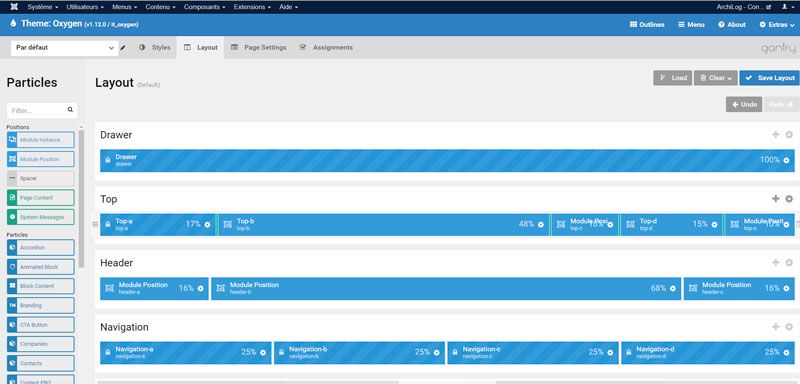This screenshot has height=384, width=800.
Task: Select the Module Position particle in sidebar
Action: 40,159
